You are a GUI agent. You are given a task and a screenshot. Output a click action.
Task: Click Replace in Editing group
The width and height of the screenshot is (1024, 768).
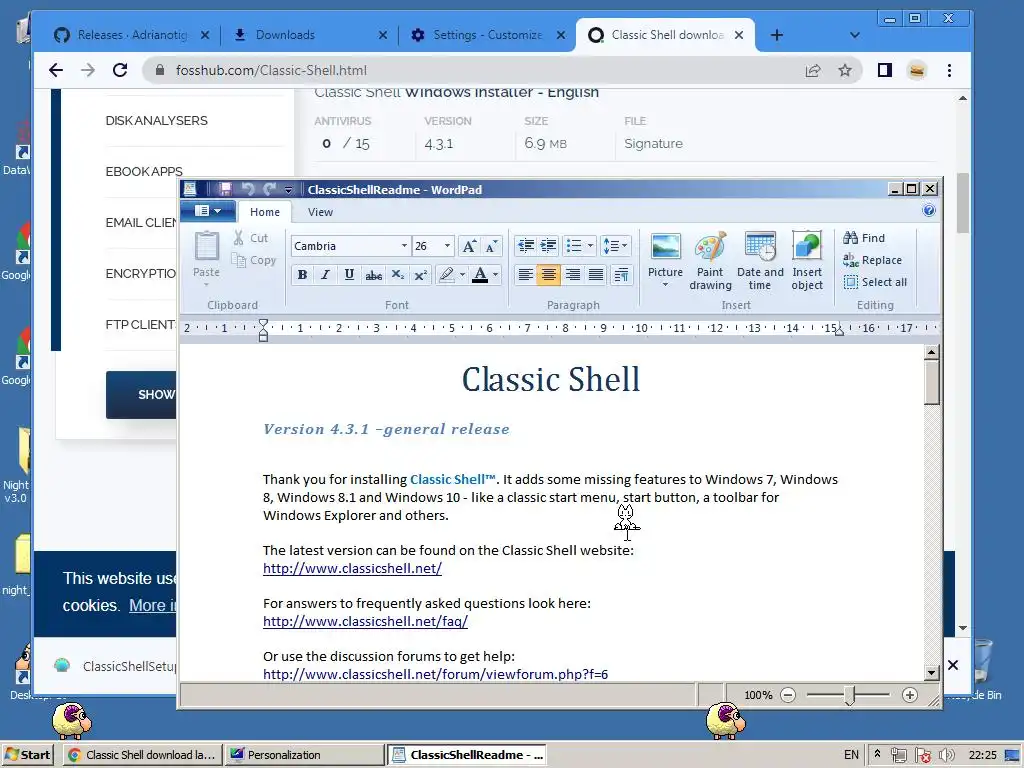[872, 260]
